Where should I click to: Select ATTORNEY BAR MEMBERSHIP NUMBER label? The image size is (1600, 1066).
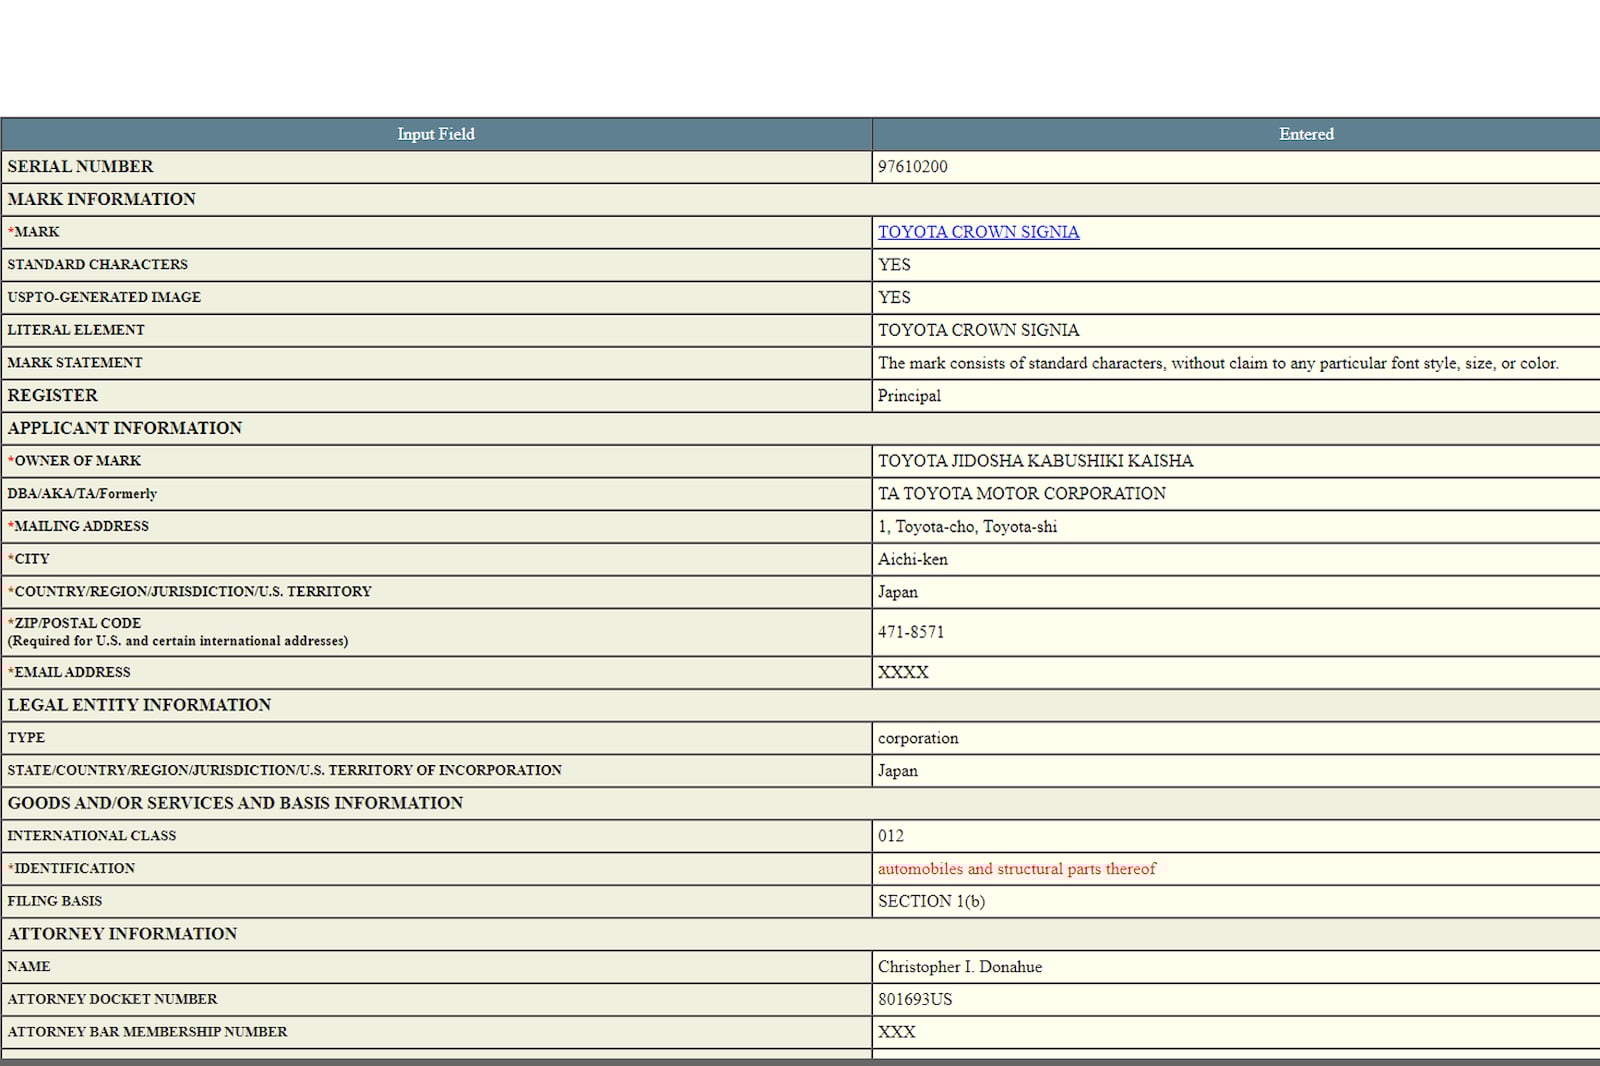(x=147, y=1032)
